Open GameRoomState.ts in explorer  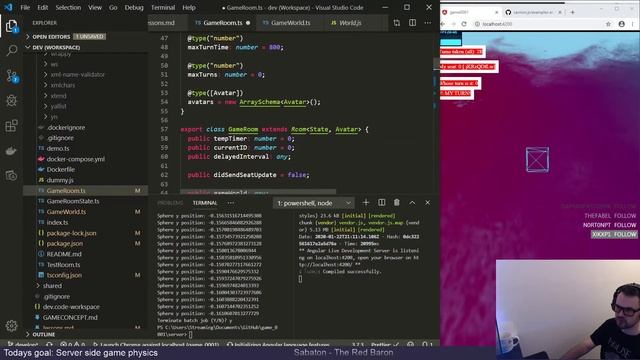[73, 201]
